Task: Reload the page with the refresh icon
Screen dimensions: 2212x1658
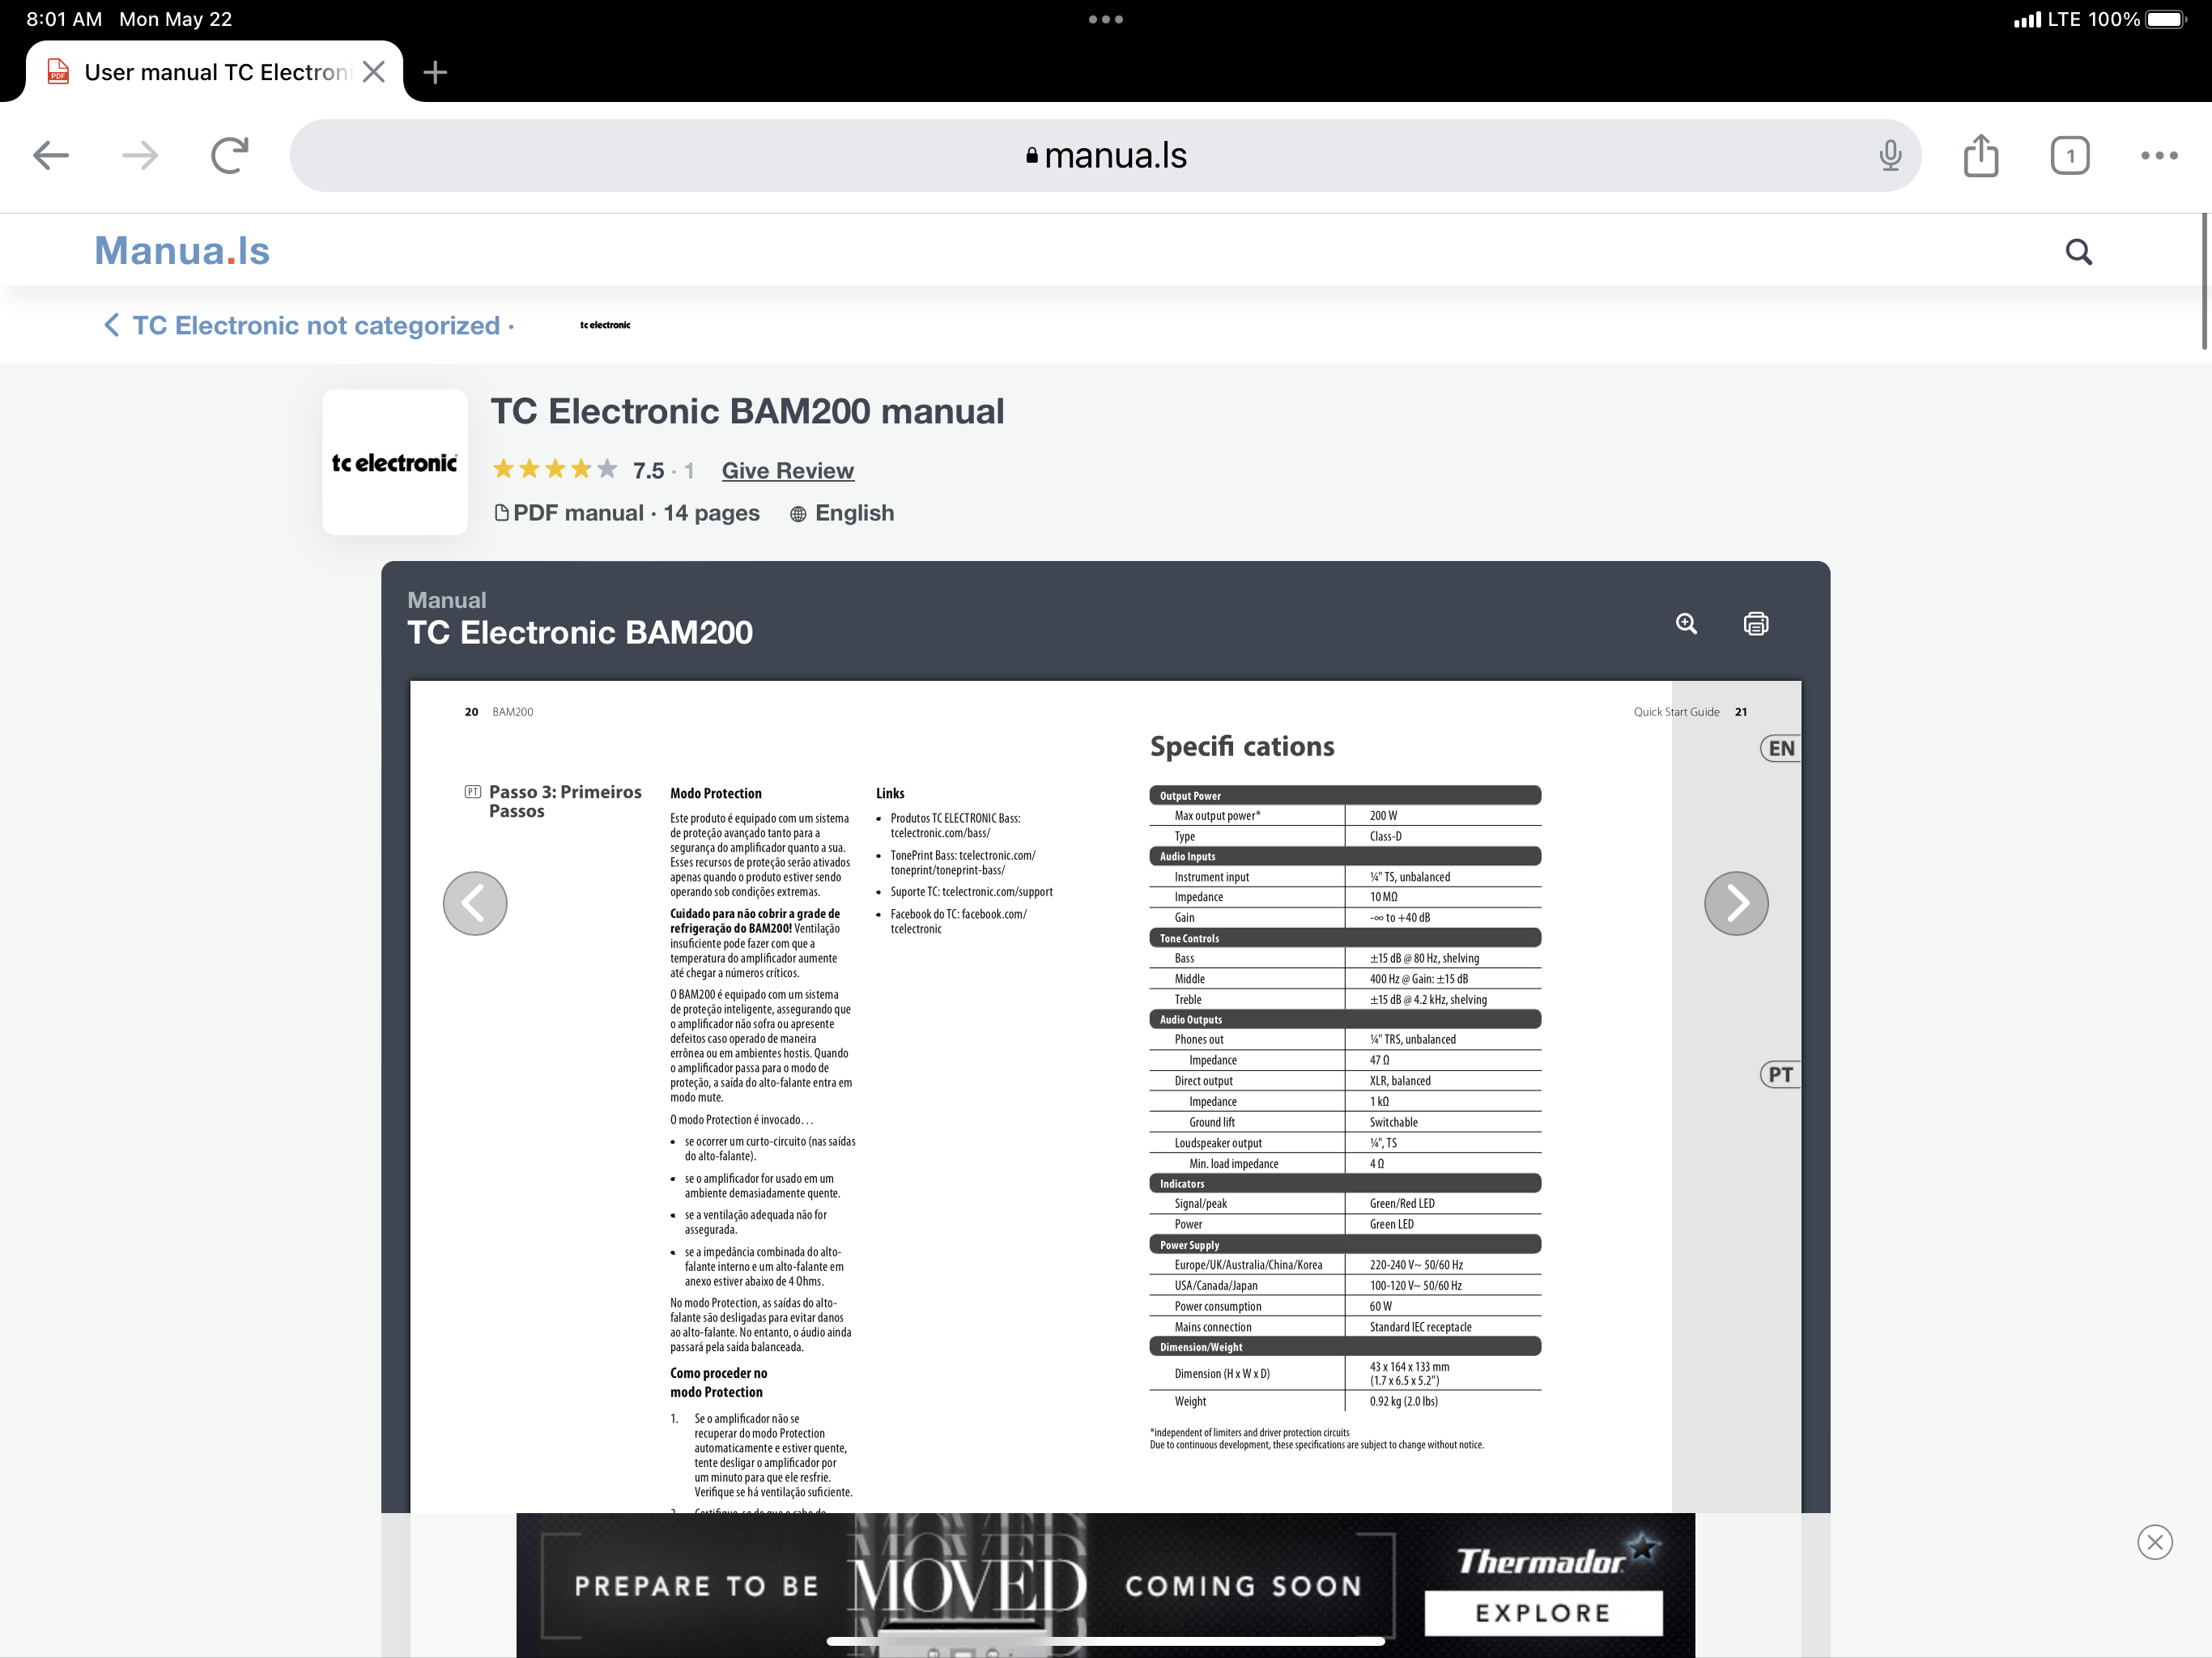Action: coord(230,155)
